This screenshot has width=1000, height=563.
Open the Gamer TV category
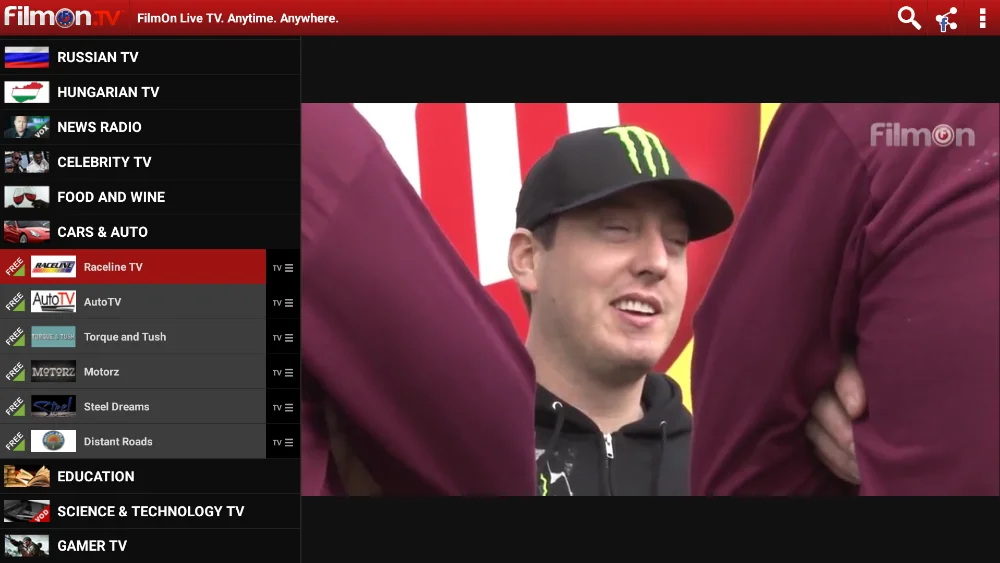pyautogui.click(x=150, y=546)
